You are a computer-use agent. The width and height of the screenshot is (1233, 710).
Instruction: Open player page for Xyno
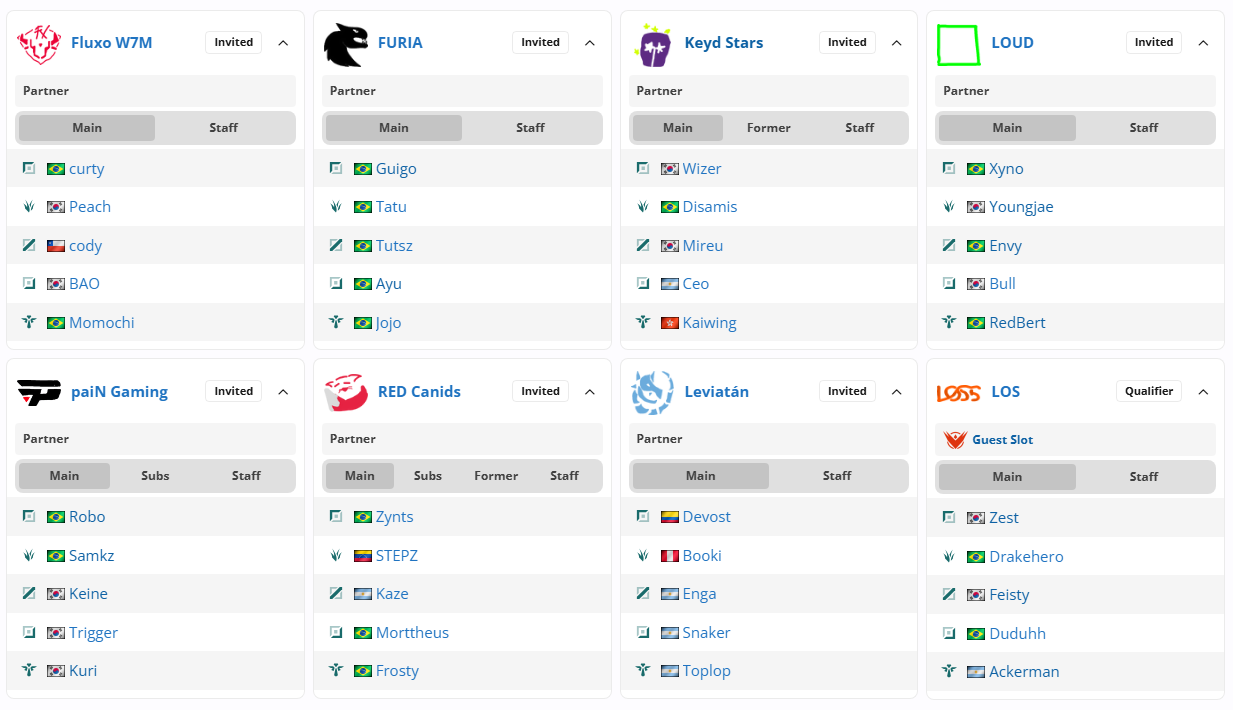[x=1007, y=169]
